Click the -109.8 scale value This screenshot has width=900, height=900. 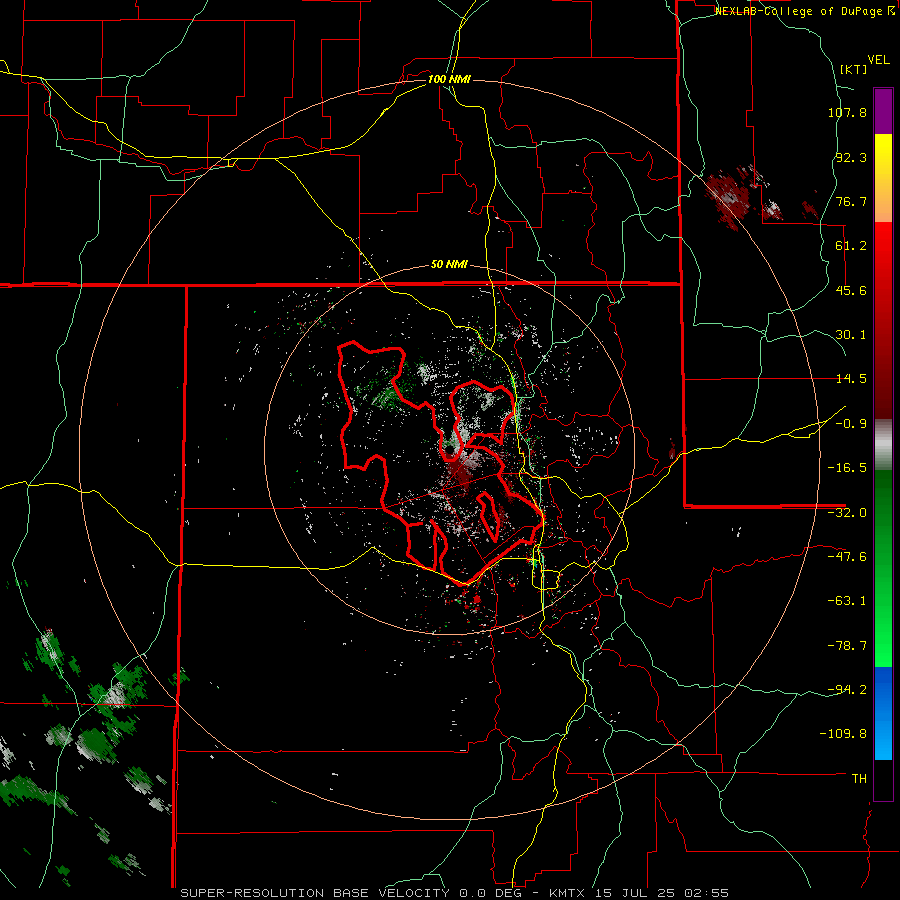pos(844,734)
